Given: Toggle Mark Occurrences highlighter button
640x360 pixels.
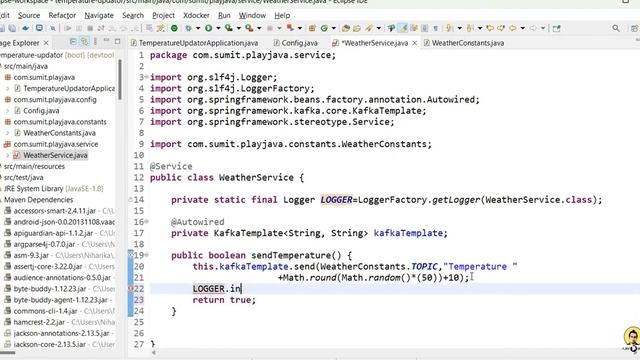Looking at the screenshot, I should pos(403,28).
